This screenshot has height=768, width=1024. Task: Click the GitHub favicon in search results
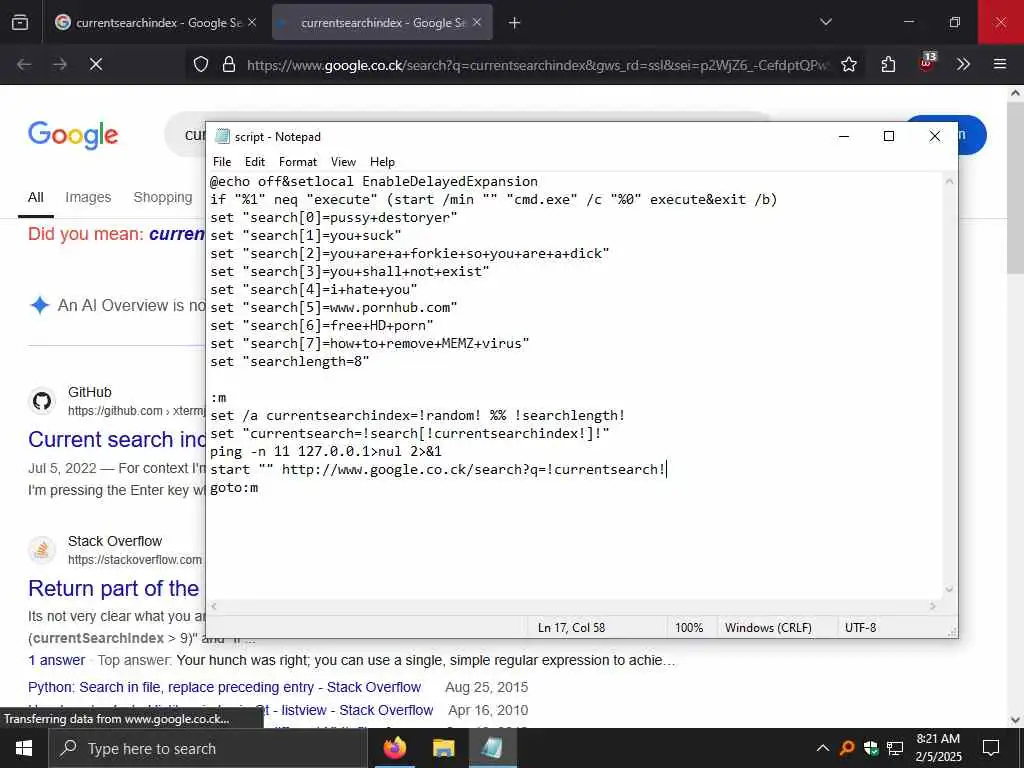click(x=42, y=401)
